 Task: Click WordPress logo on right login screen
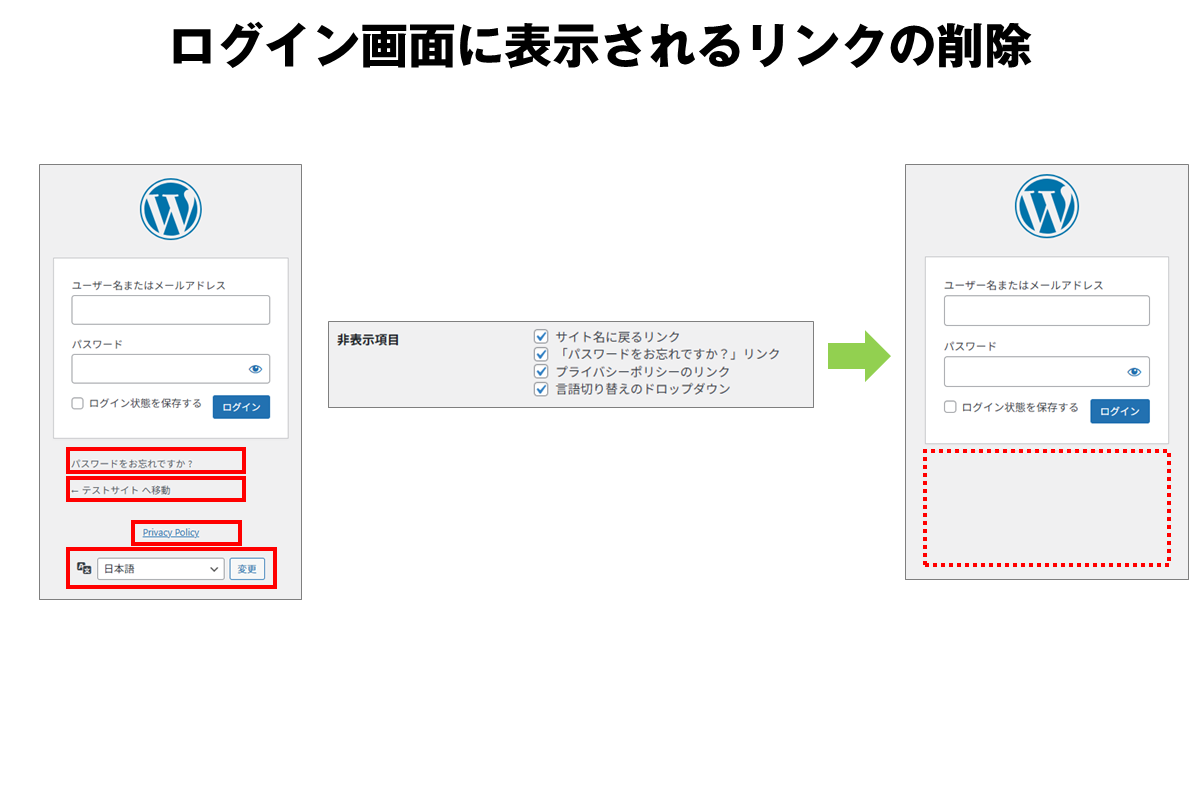pyautogui.click(x=1047, y=206)
